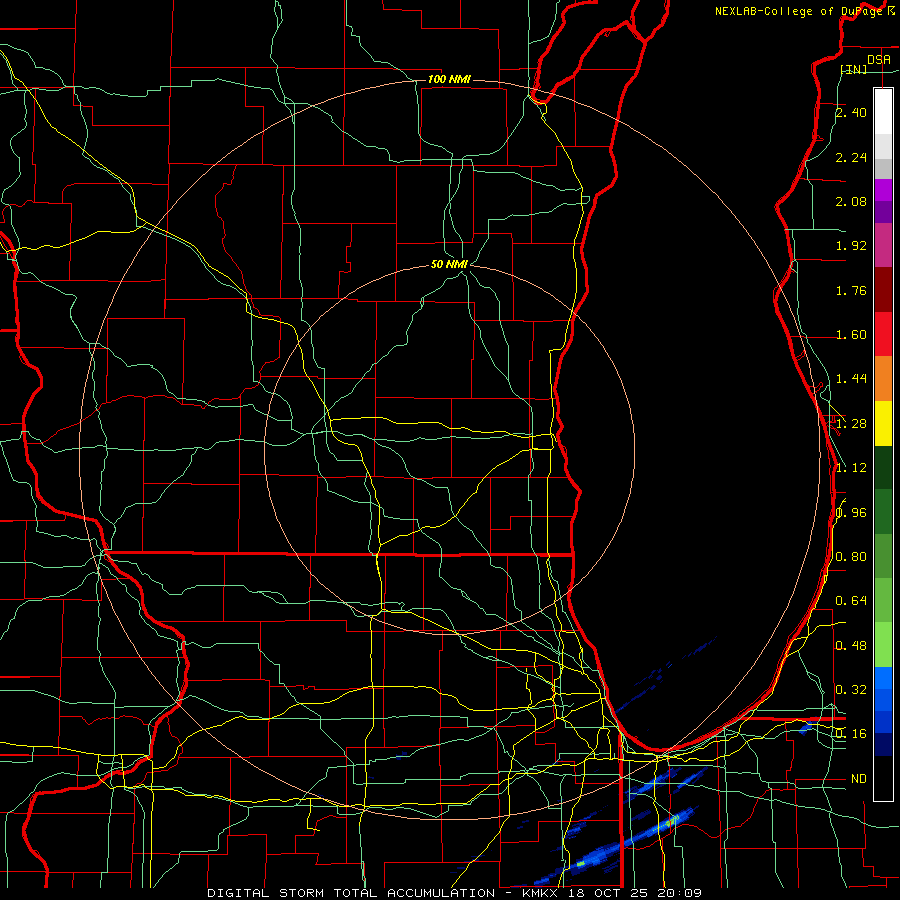Image resolution: width=900 pixels, height=900 pixels.
Task: Select the 50 NMI range ring label
Action: 449,265
